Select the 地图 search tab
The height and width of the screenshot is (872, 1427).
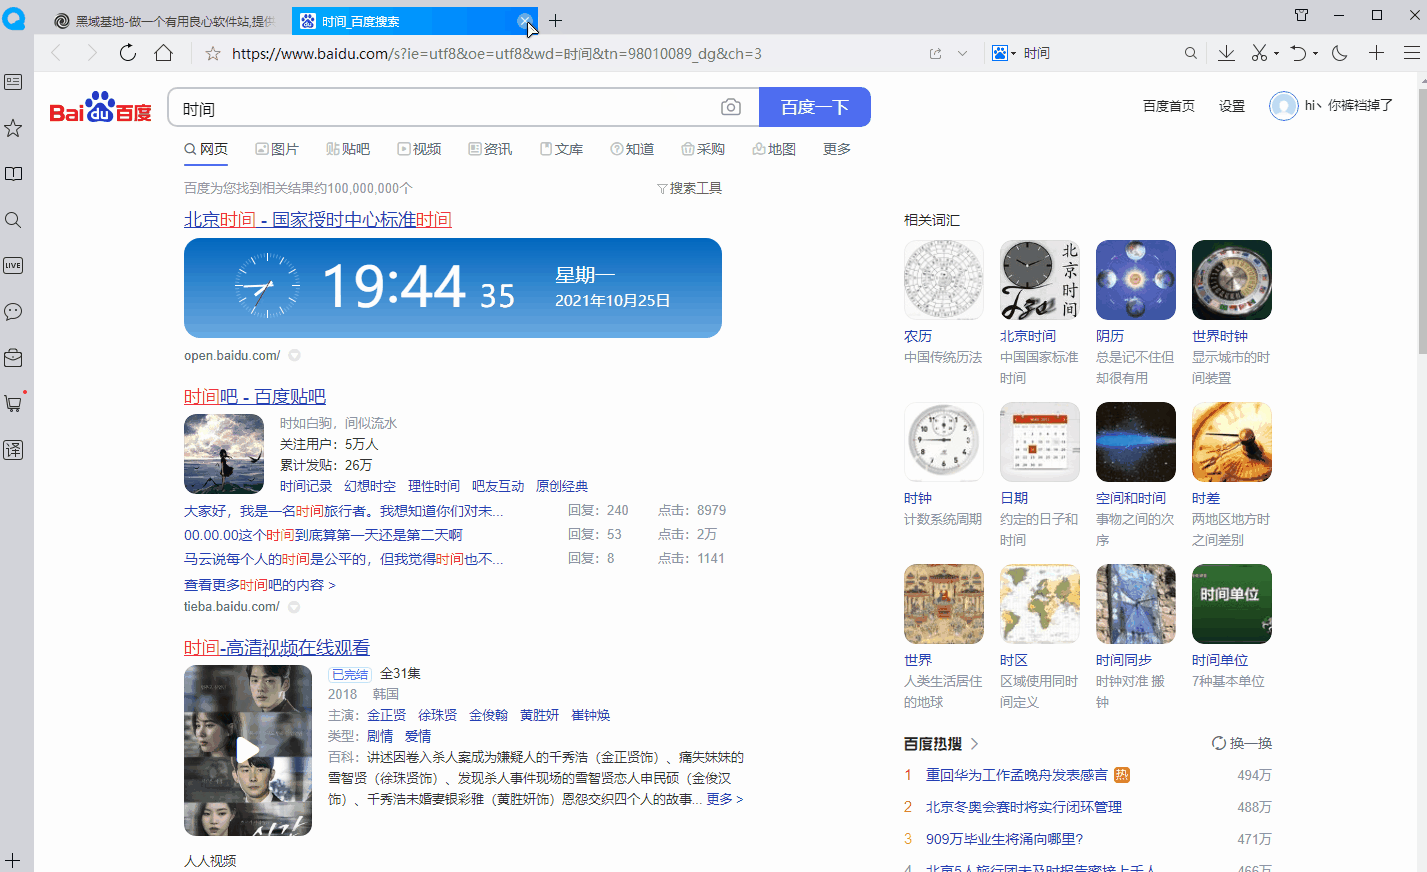point(774,149)
